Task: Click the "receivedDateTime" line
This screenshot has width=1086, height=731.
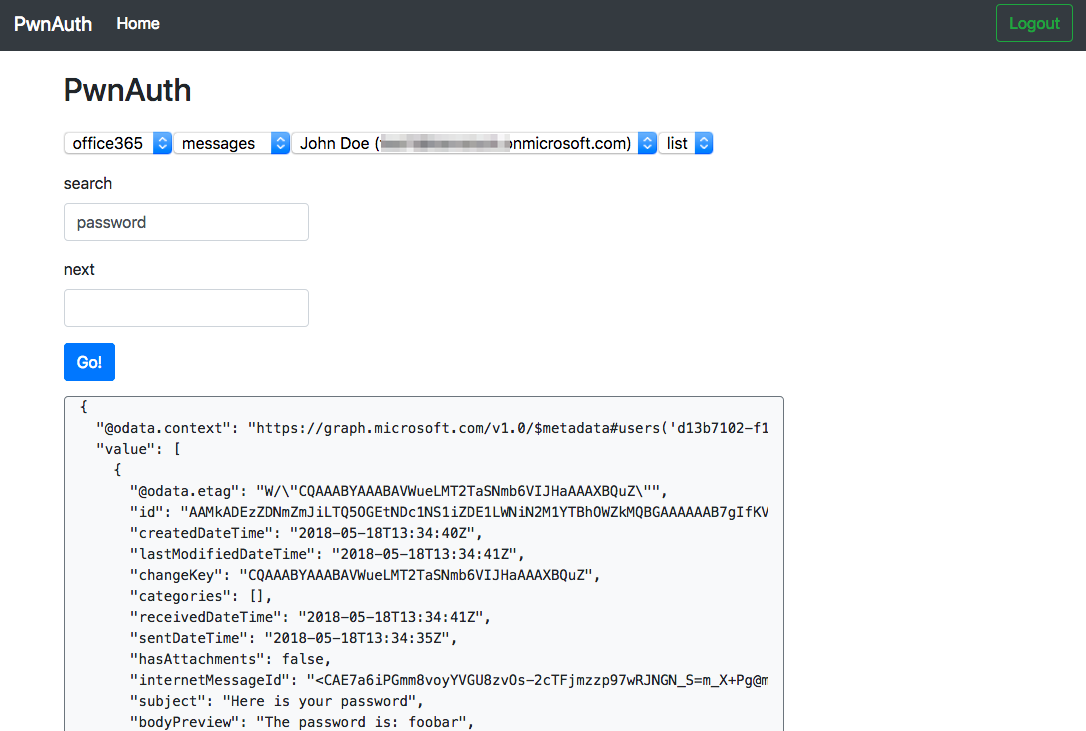Action: 310,617
